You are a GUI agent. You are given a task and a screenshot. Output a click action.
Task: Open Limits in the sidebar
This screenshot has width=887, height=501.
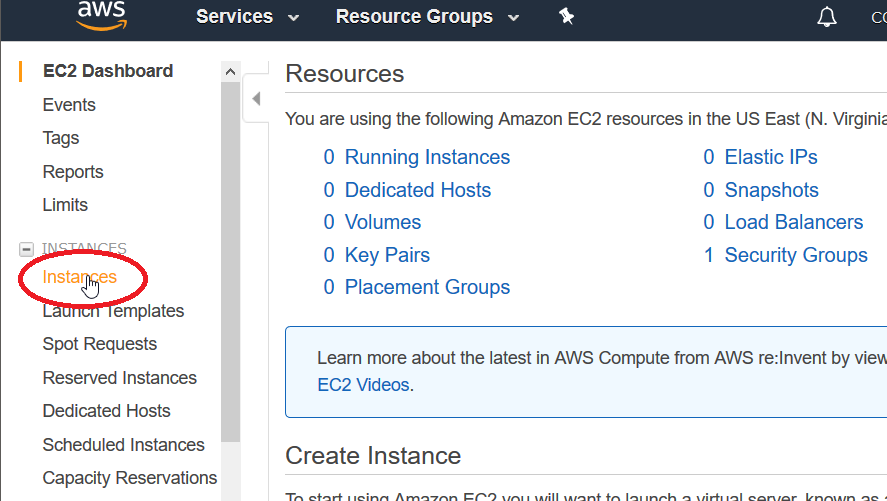65,205
